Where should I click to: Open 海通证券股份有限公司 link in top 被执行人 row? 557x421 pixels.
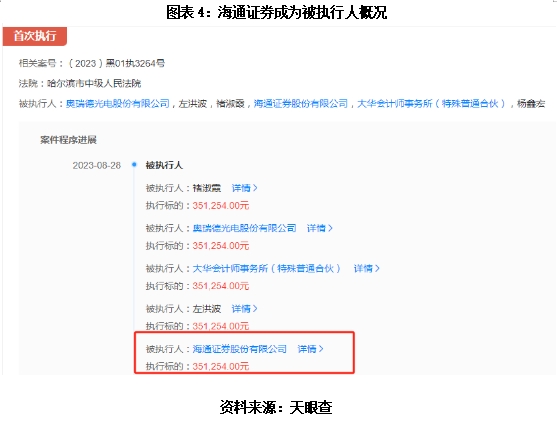pyautogui.click(x=301, y=104)
